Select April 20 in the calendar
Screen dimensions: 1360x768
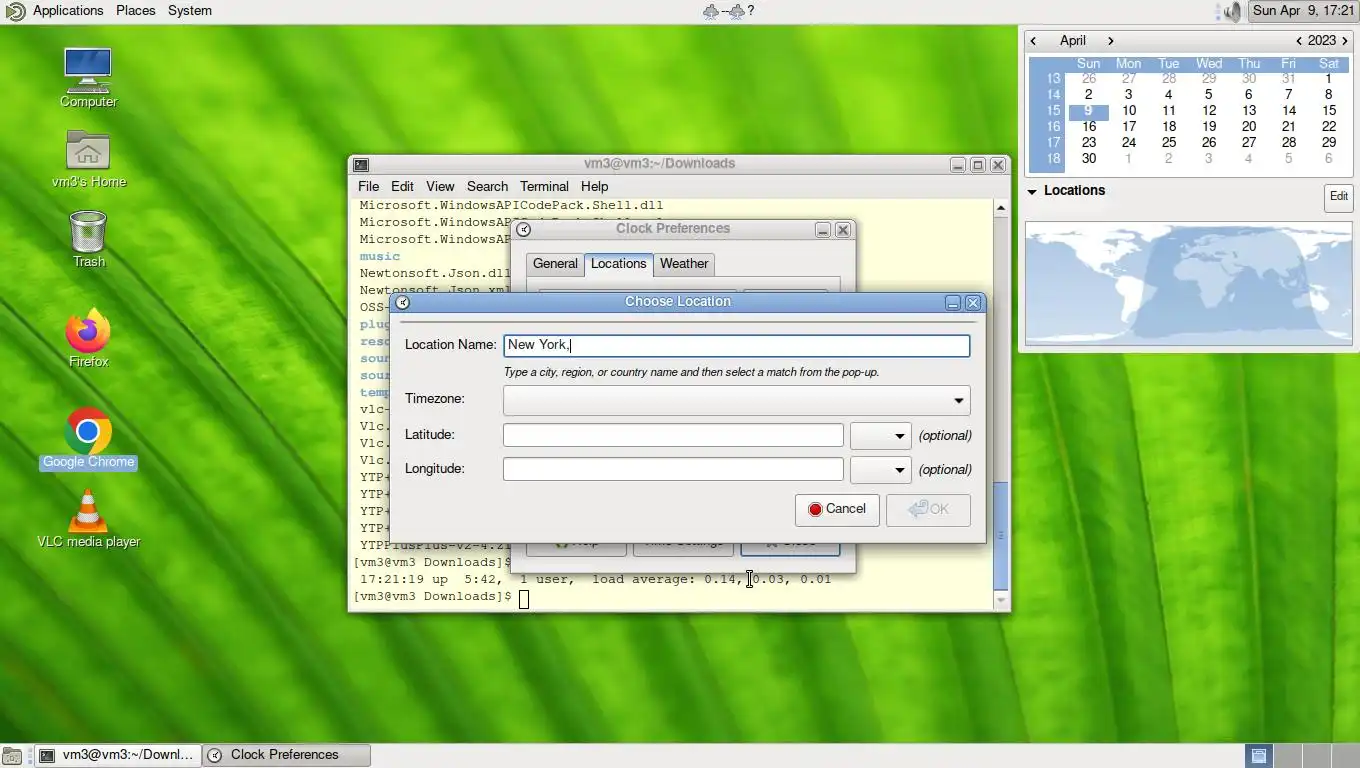tap(1248, 127)
